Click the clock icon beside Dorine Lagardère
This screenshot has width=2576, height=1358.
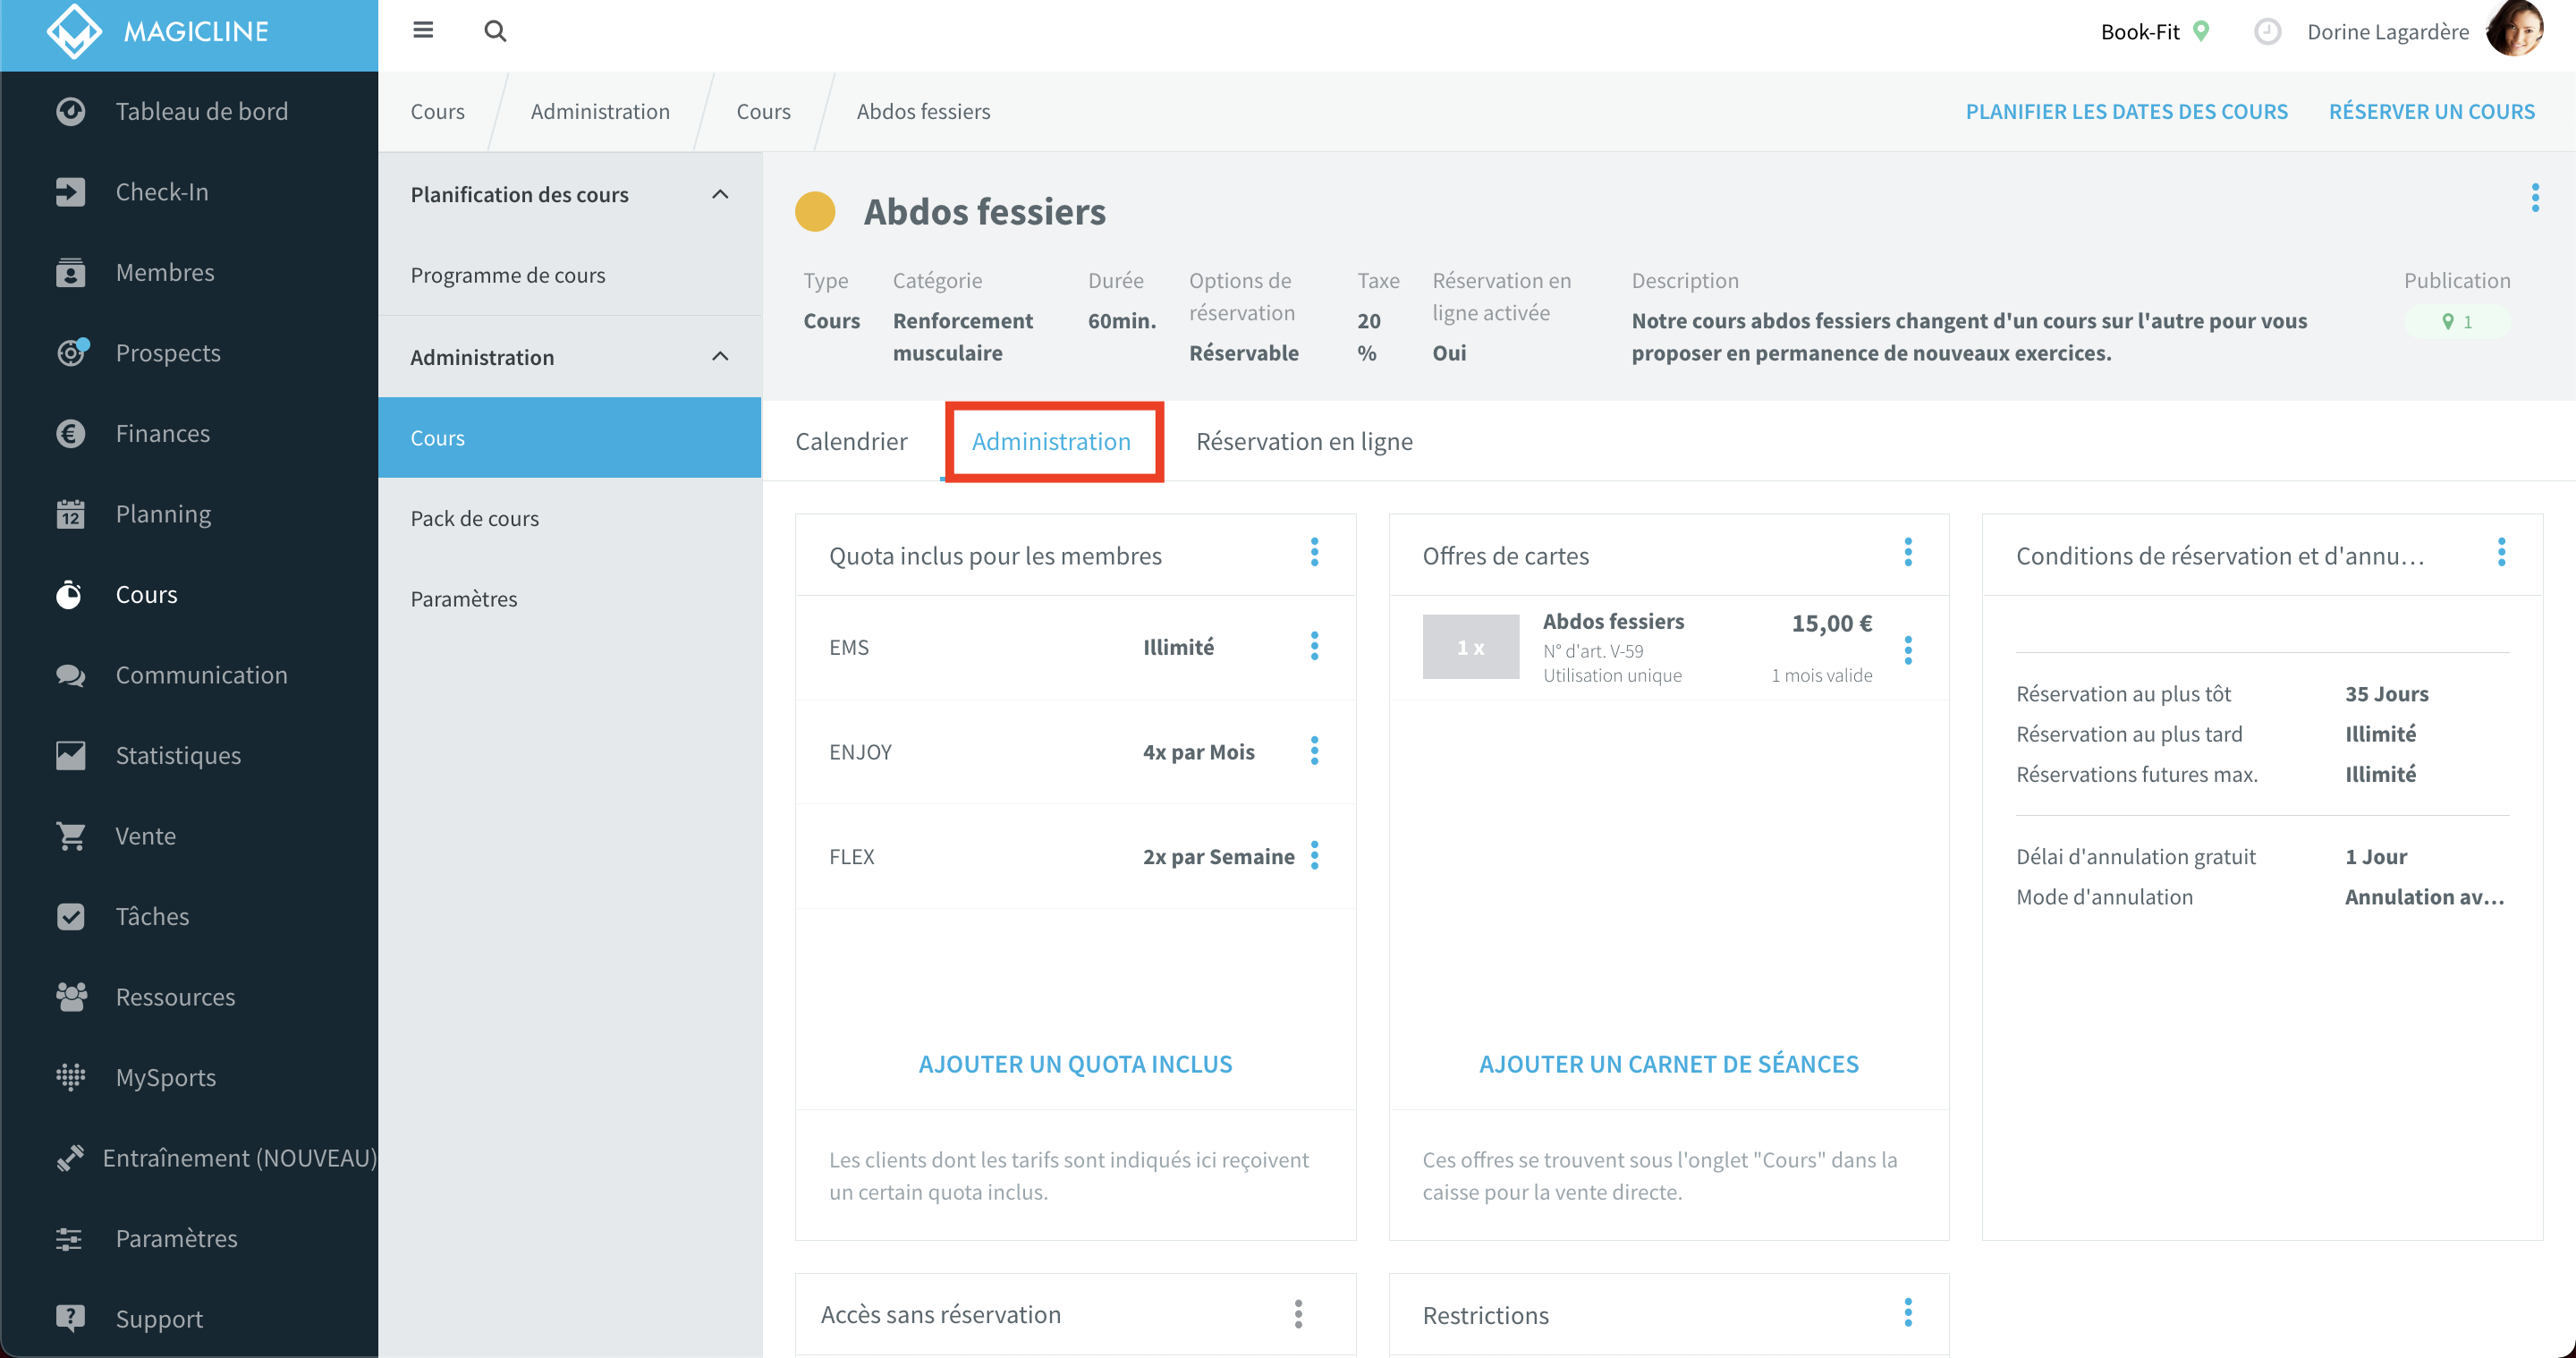pyautogui.click(x=2267, y=32)
